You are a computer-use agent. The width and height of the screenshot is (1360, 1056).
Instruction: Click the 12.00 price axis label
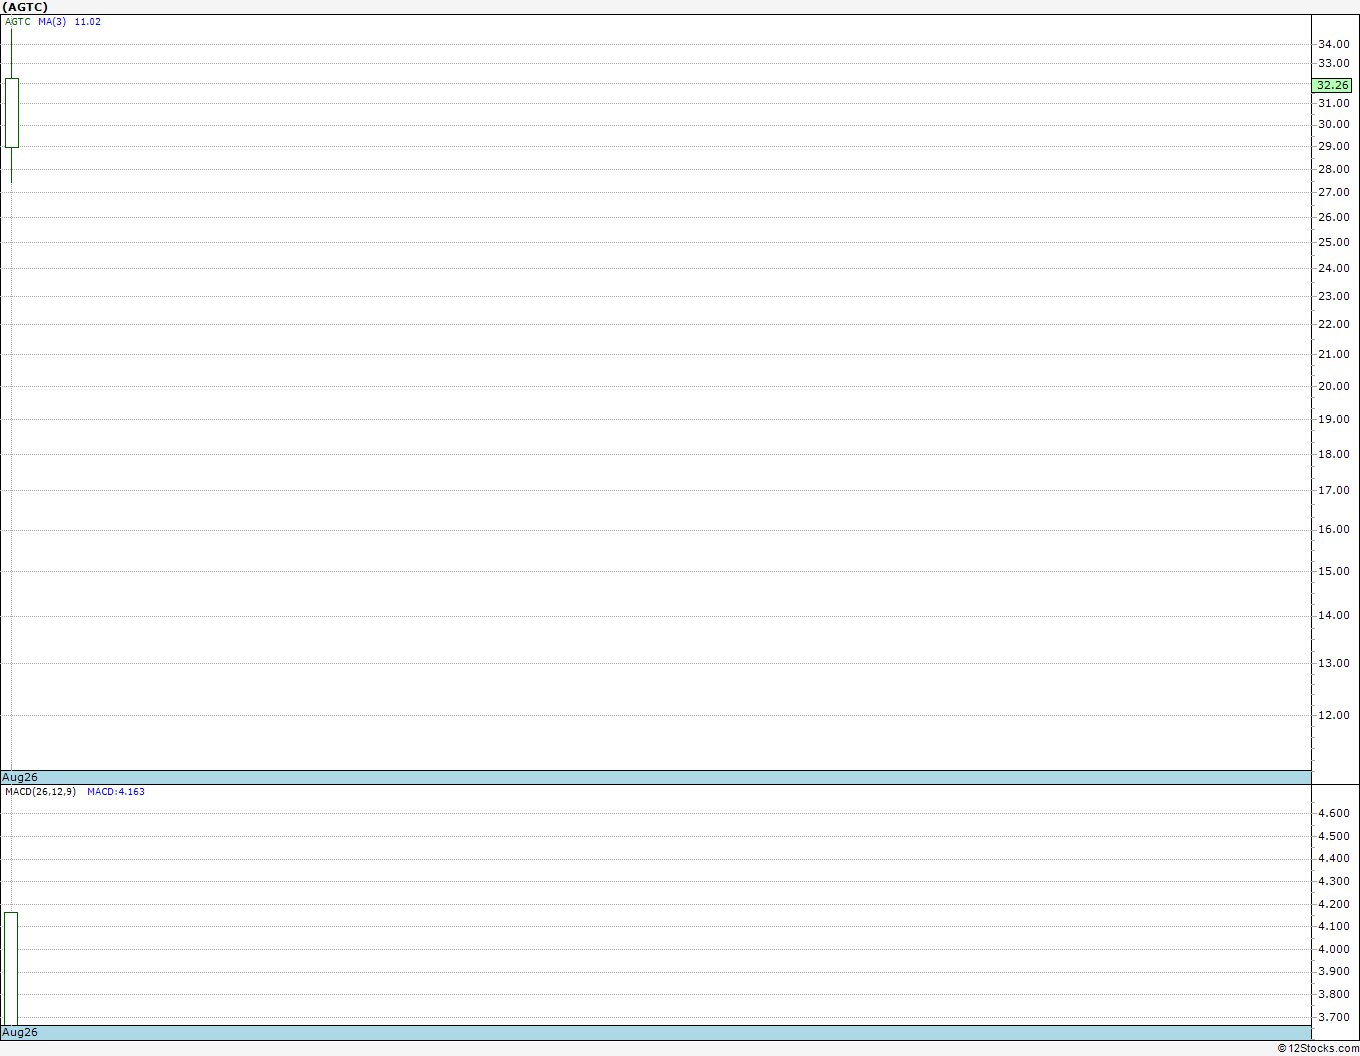pyautogui.click(x=1333, y=715)
